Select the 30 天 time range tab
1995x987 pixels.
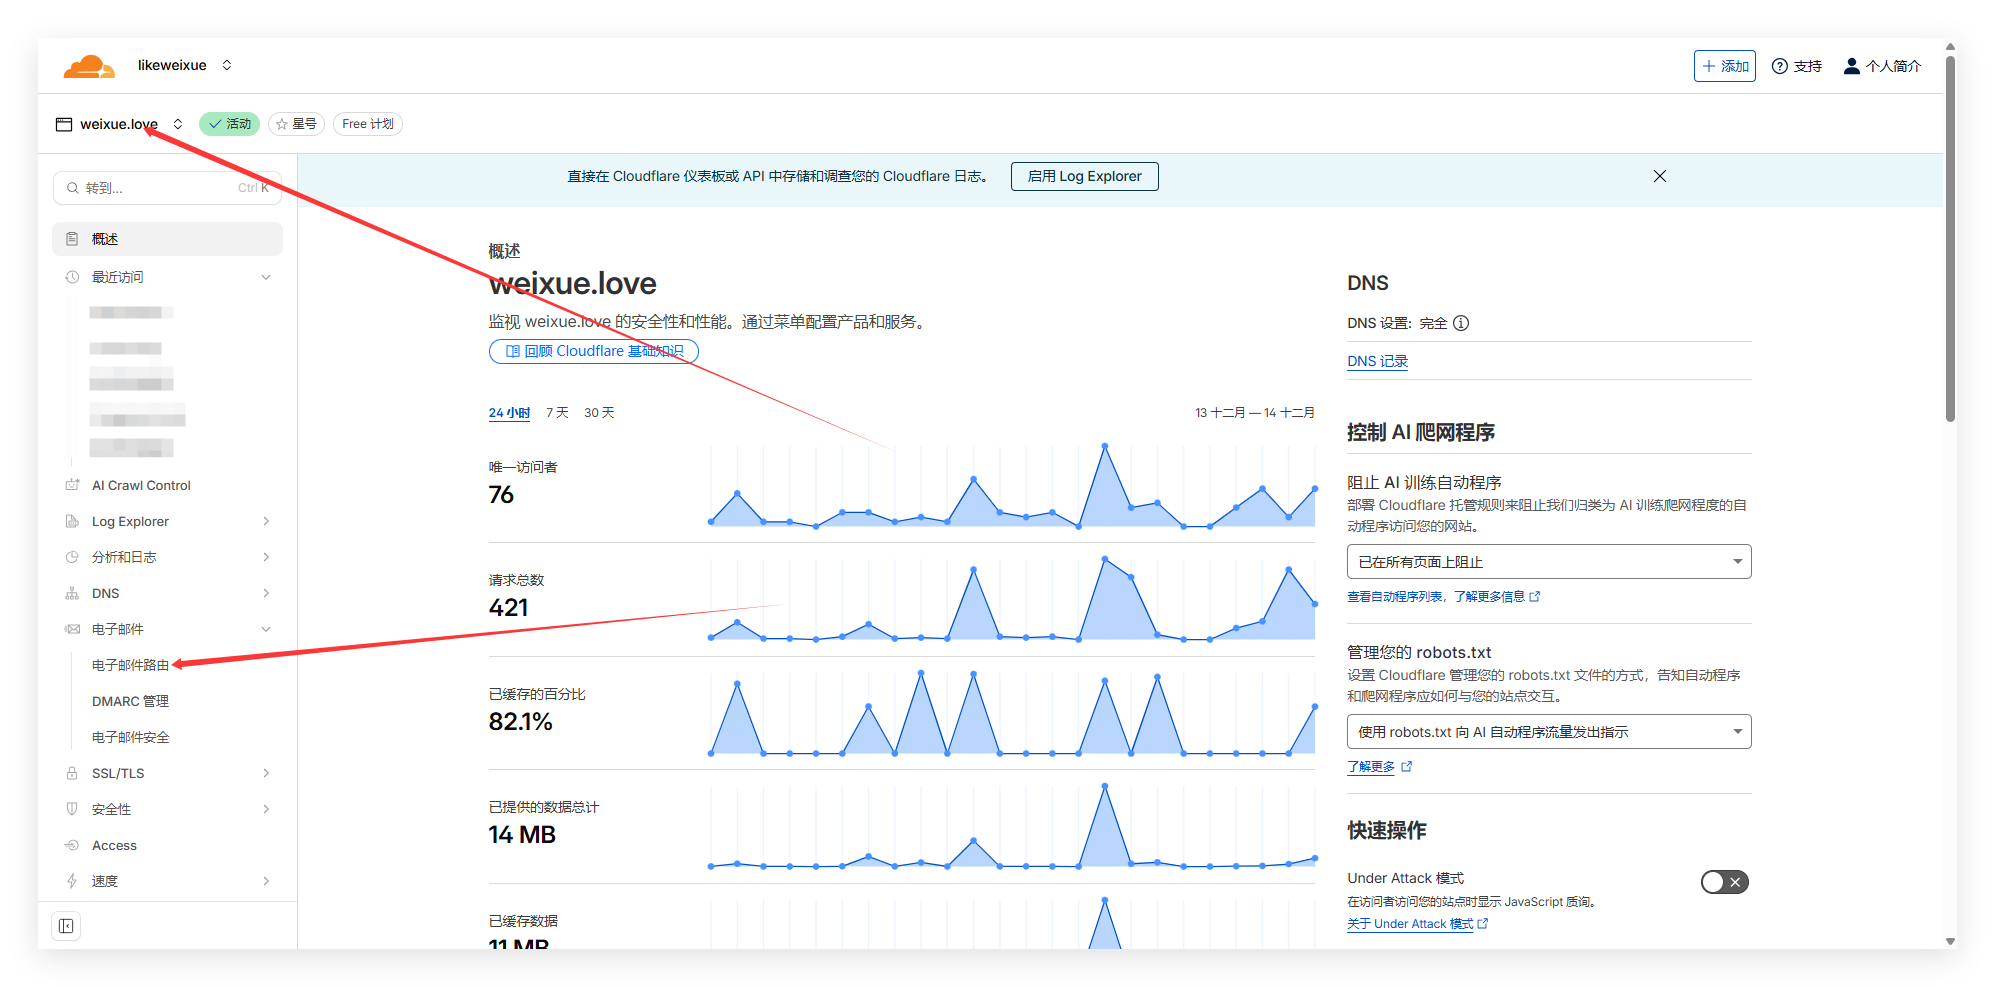click(x=599, y=413)
